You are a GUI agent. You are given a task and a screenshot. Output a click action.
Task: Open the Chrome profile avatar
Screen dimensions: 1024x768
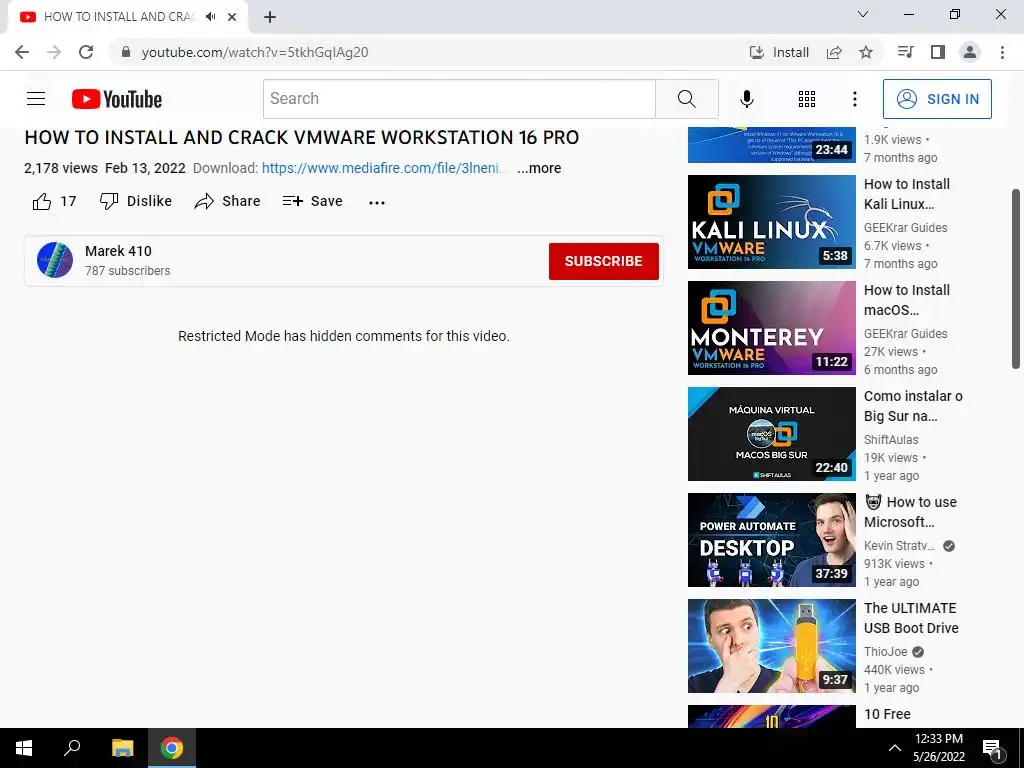[970, 52]
